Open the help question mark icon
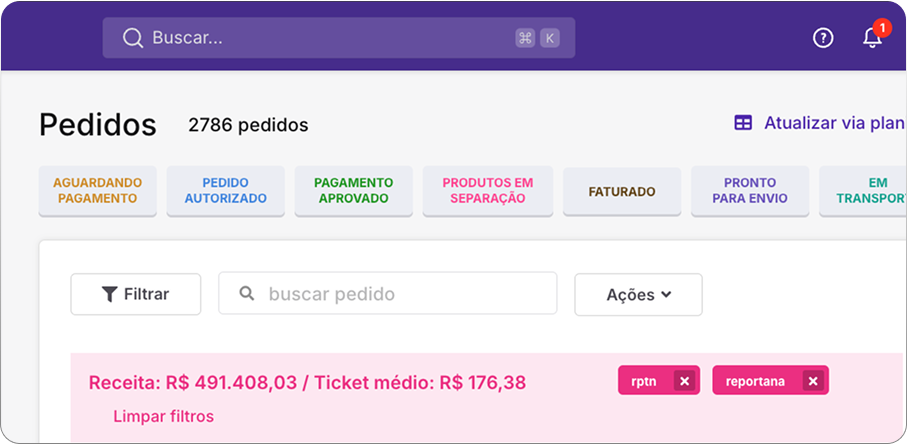The width and height of the screenshot is (907, 444). (823, 38)
